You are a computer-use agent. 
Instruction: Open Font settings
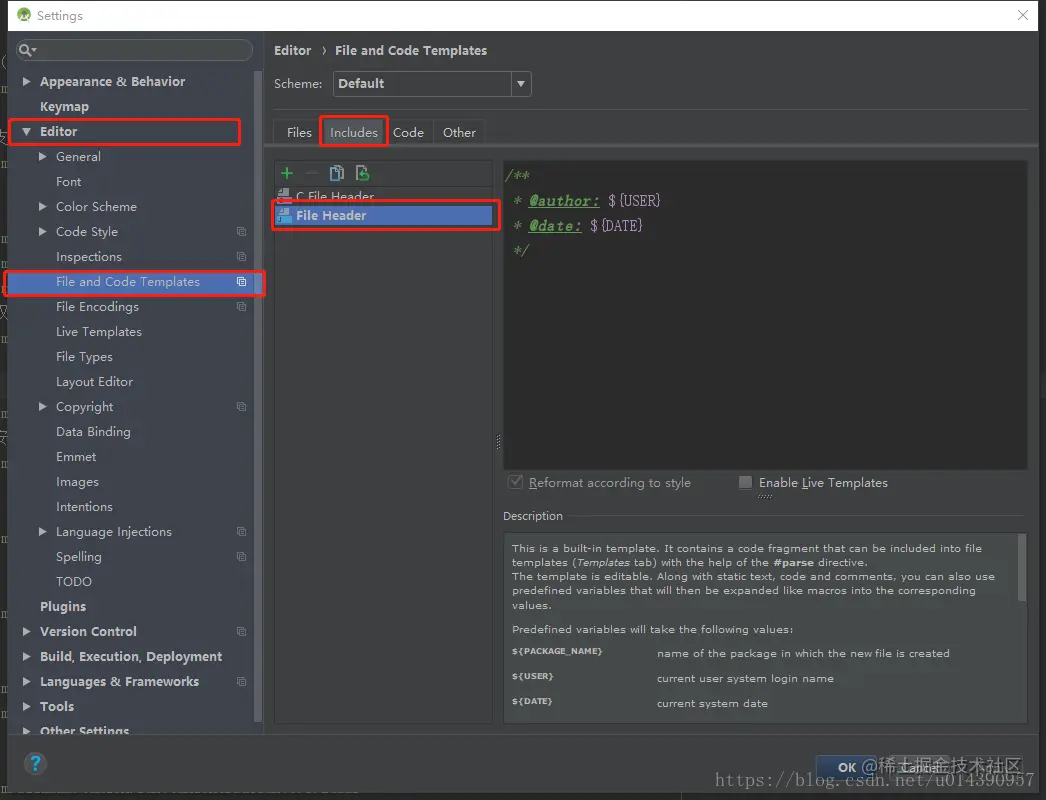[x=69, y=181]
